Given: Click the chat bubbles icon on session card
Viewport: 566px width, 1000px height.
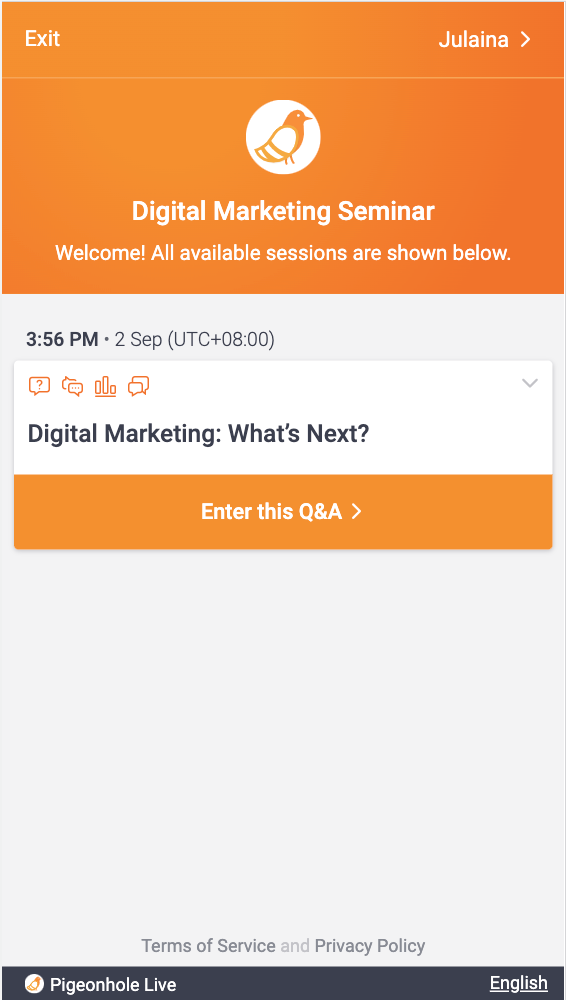Looking at the screenshot, I should 138,386.
